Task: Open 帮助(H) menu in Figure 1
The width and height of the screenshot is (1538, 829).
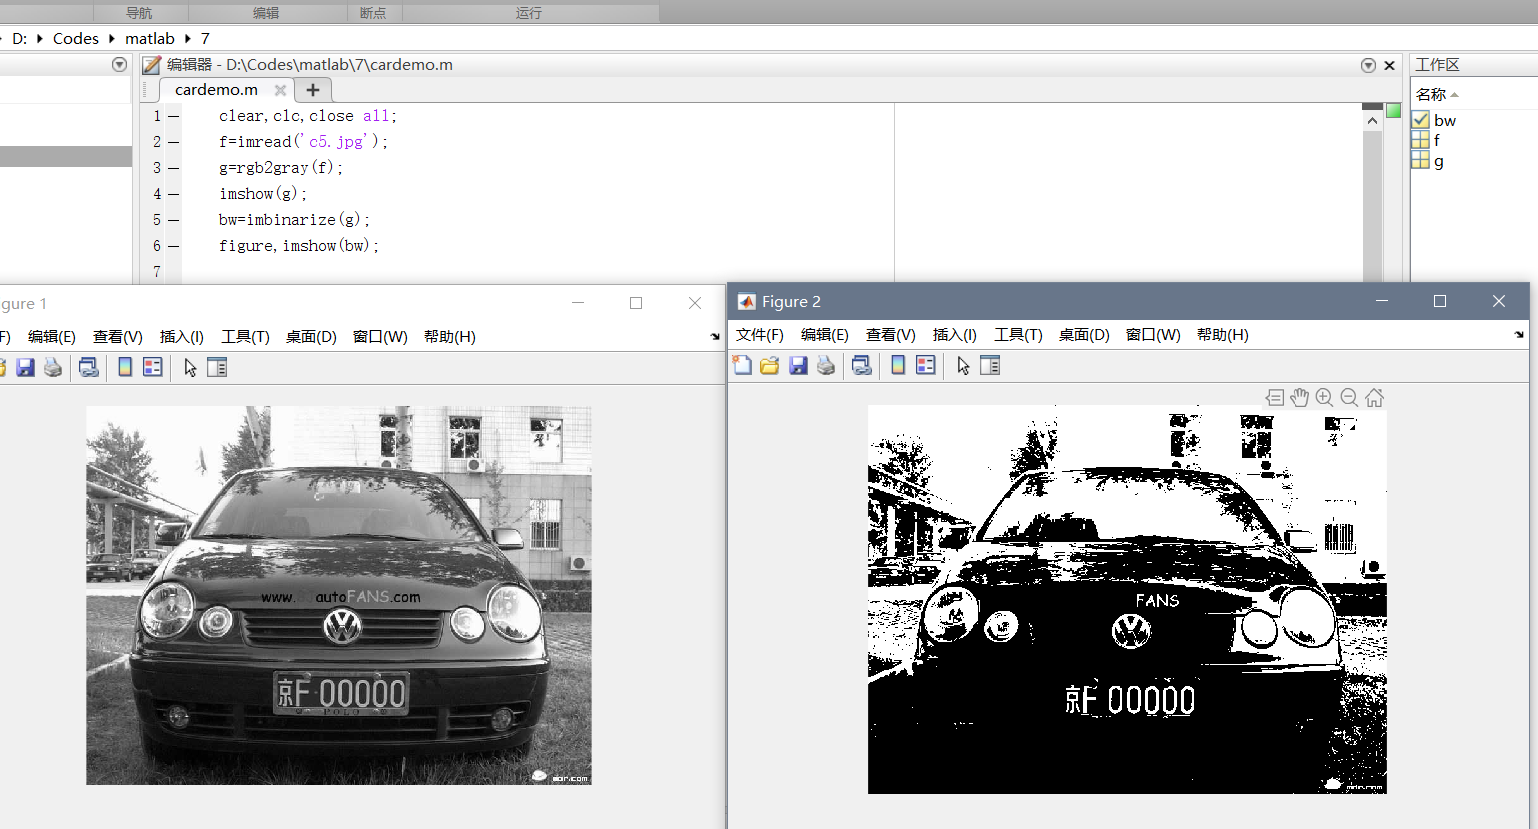Action: tap(450, 337)
